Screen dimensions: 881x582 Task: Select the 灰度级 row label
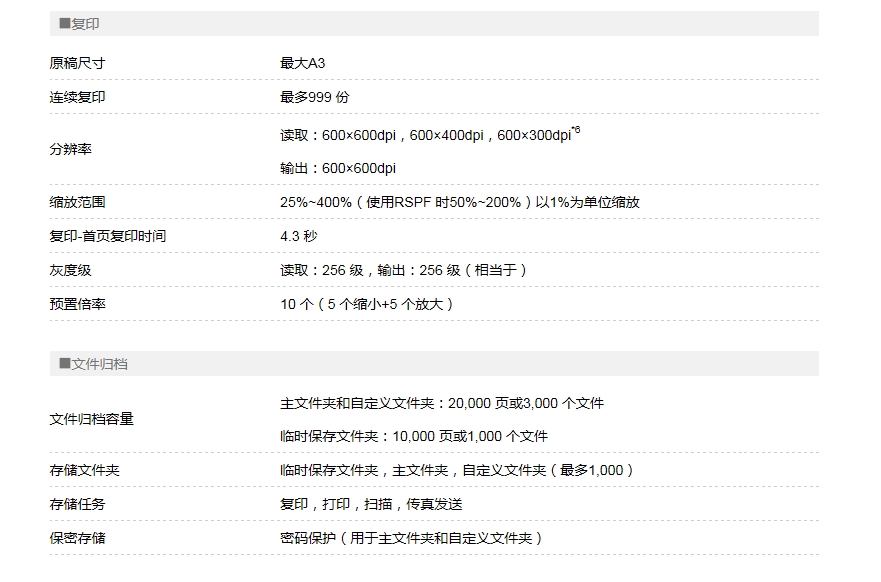pyautogui.click(x=70, y=270)
